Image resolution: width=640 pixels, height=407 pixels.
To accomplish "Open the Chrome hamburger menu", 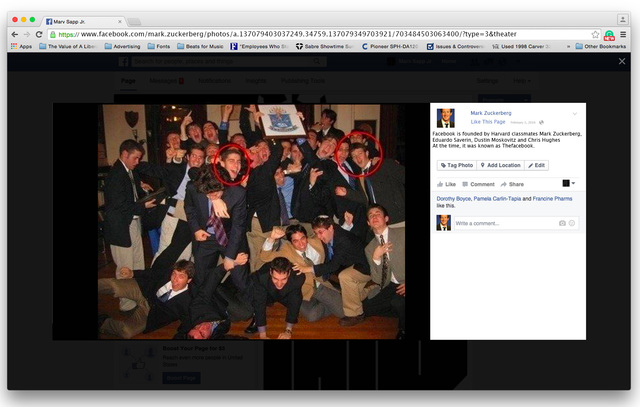I will click(623, 34).
